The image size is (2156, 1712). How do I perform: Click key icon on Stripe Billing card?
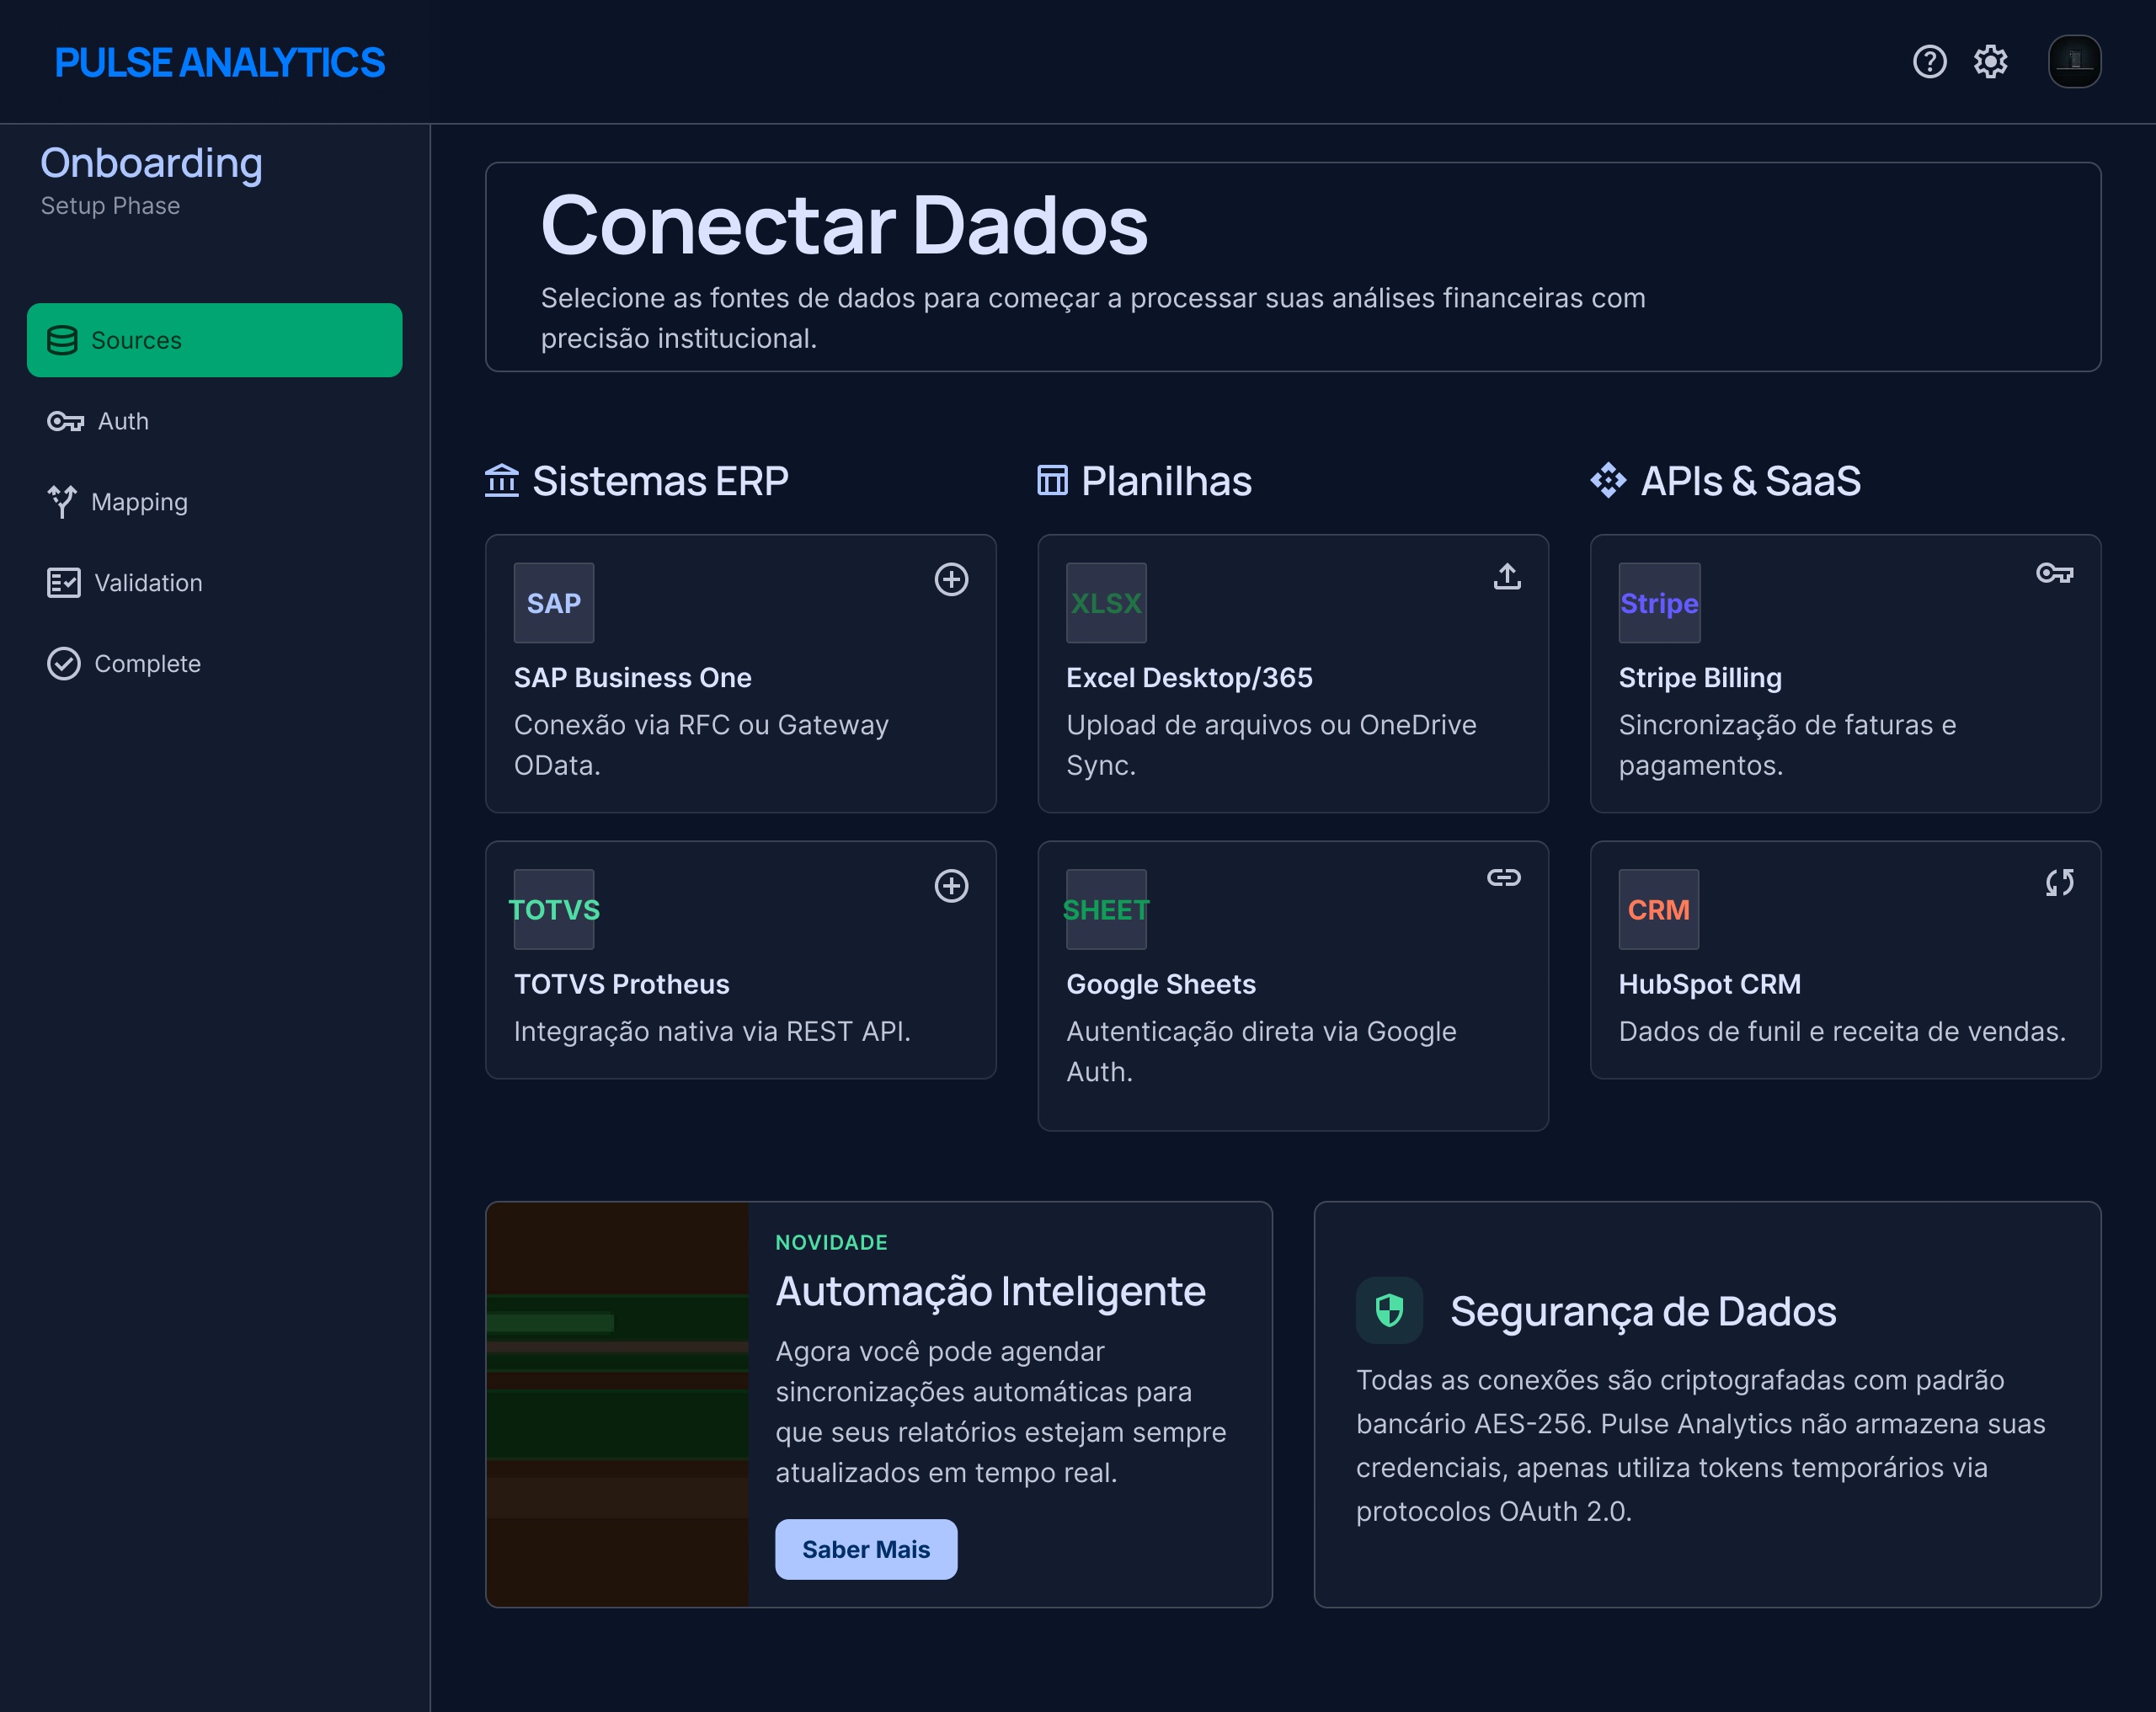[x=2055, y=573]
